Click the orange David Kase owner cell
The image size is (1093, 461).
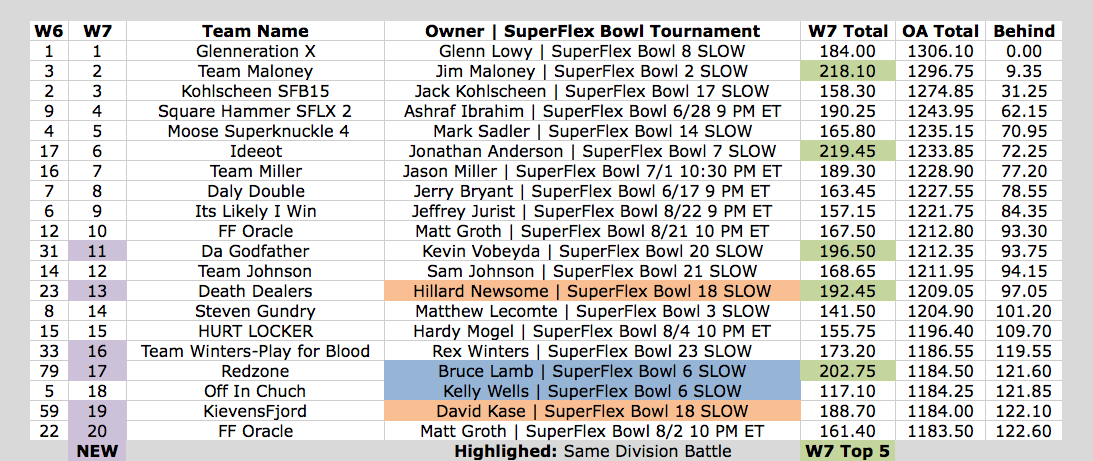tap(593, 411)
